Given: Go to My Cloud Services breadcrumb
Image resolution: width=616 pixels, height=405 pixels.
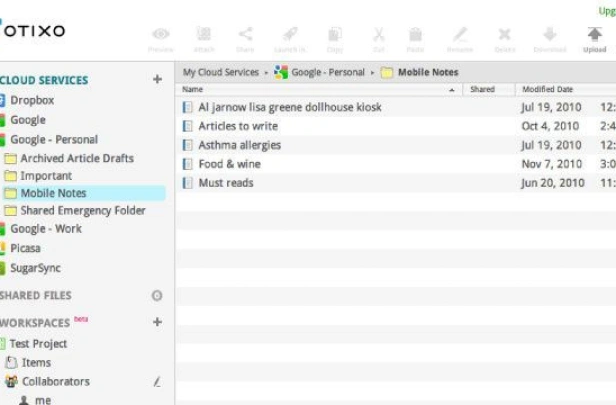Looking at the screenshot, I should tap(220, 72).
